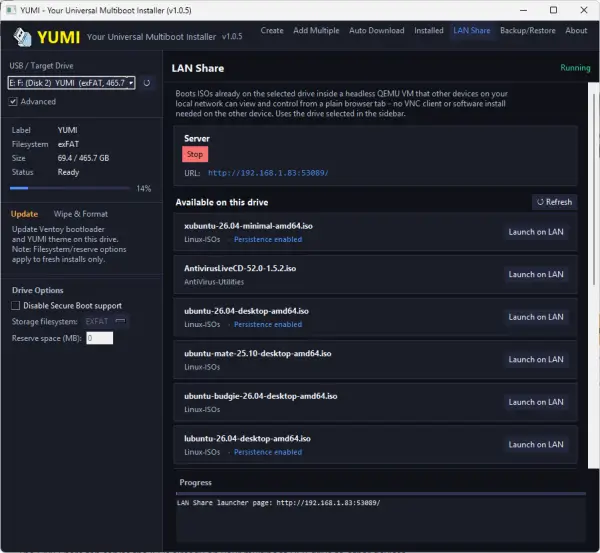The height and width of the screenshot is (553, 600).
Task: Click the YUMI logo icon
Action: point(22,37)
